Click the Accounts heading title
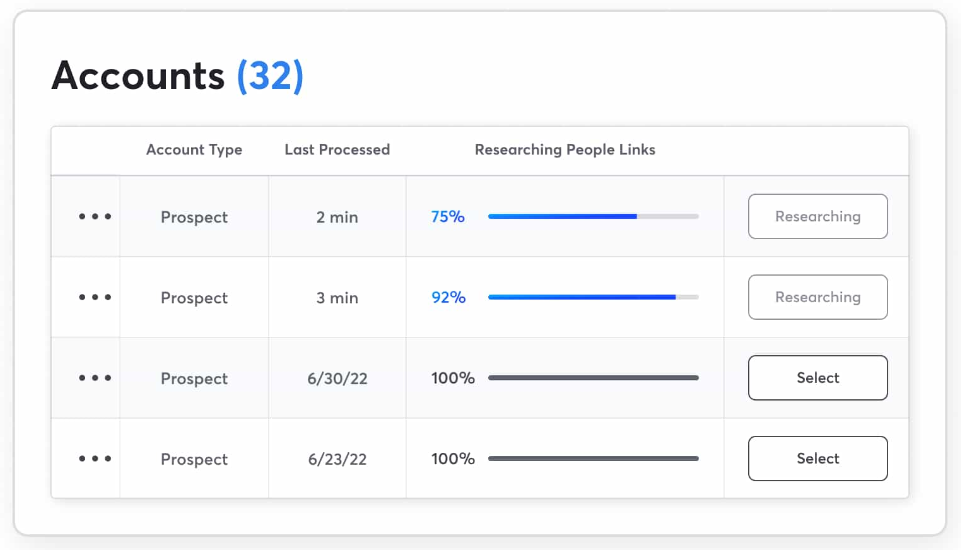Viewport: 961px width, 550px height. [138, 76]
